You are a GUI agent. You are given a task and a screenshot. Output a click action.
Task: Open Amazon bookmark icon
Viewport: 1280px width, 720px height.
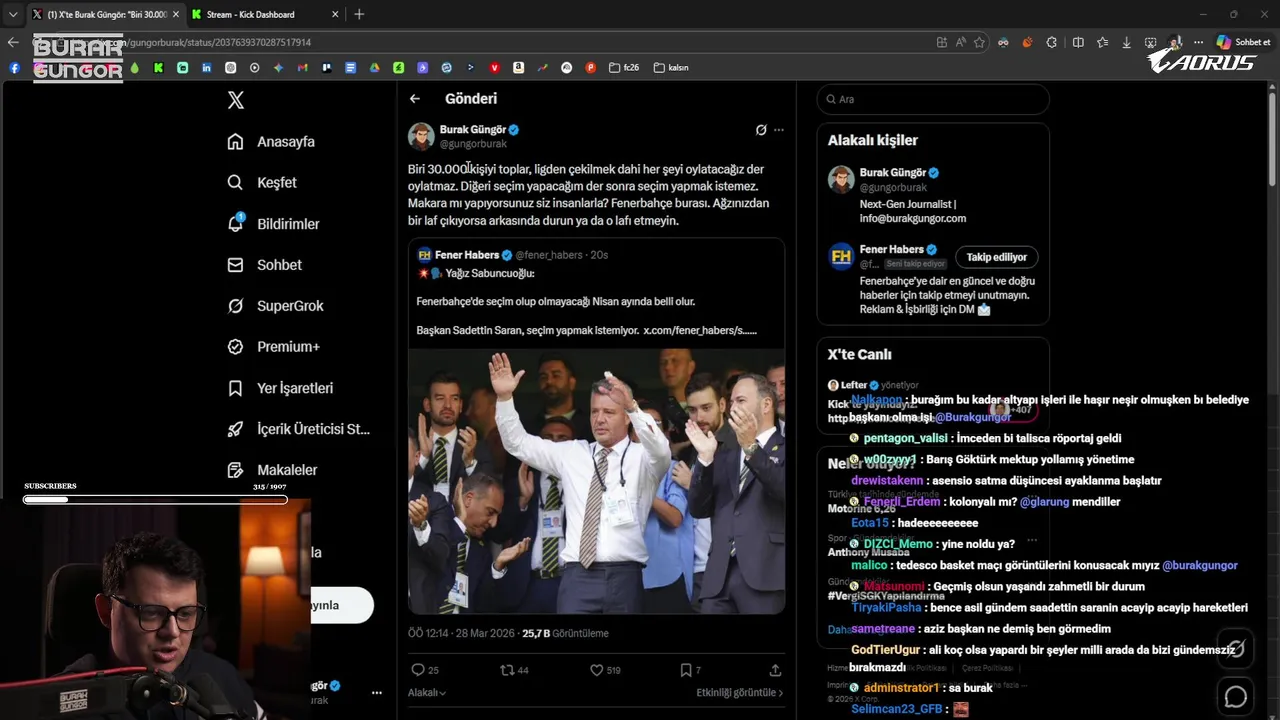click(x=518, y=68)
